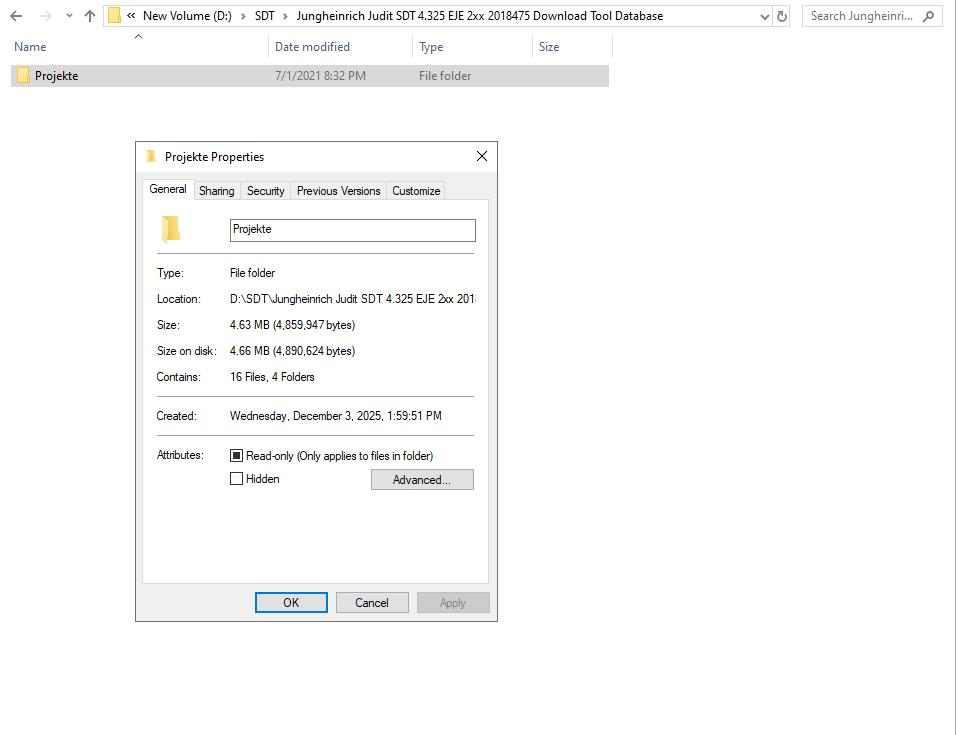Expand hidden path chevrons in address bar
The height and width of the screenshot is (735, 956).
point(130,16)
